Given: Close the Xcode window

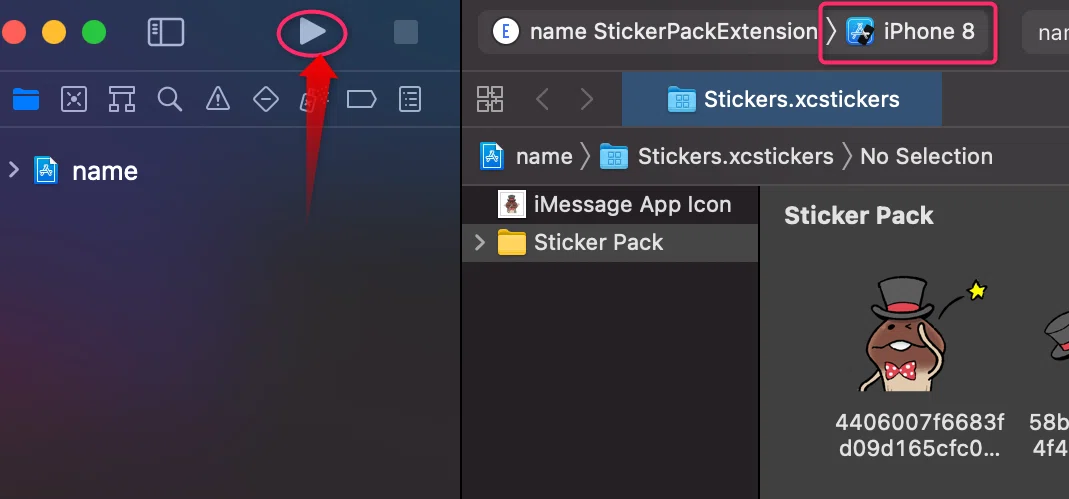Looking at the screenshot, I should point(14,32).
